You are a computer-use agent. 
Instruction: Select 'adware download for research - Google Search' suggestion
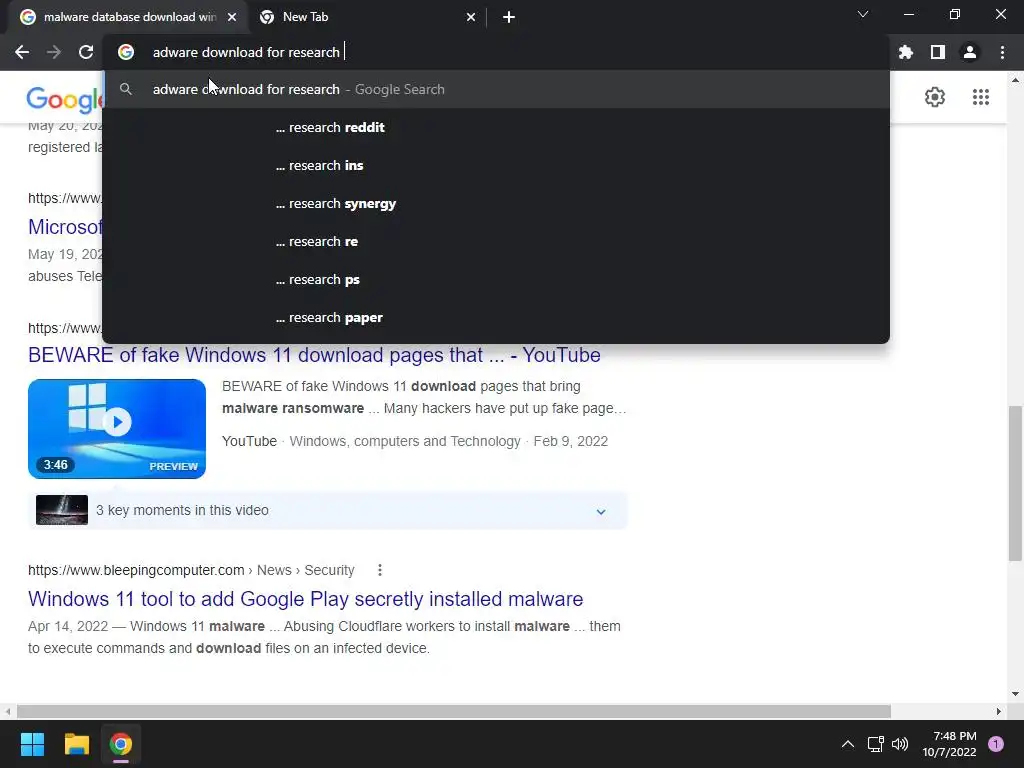(496, 89)
